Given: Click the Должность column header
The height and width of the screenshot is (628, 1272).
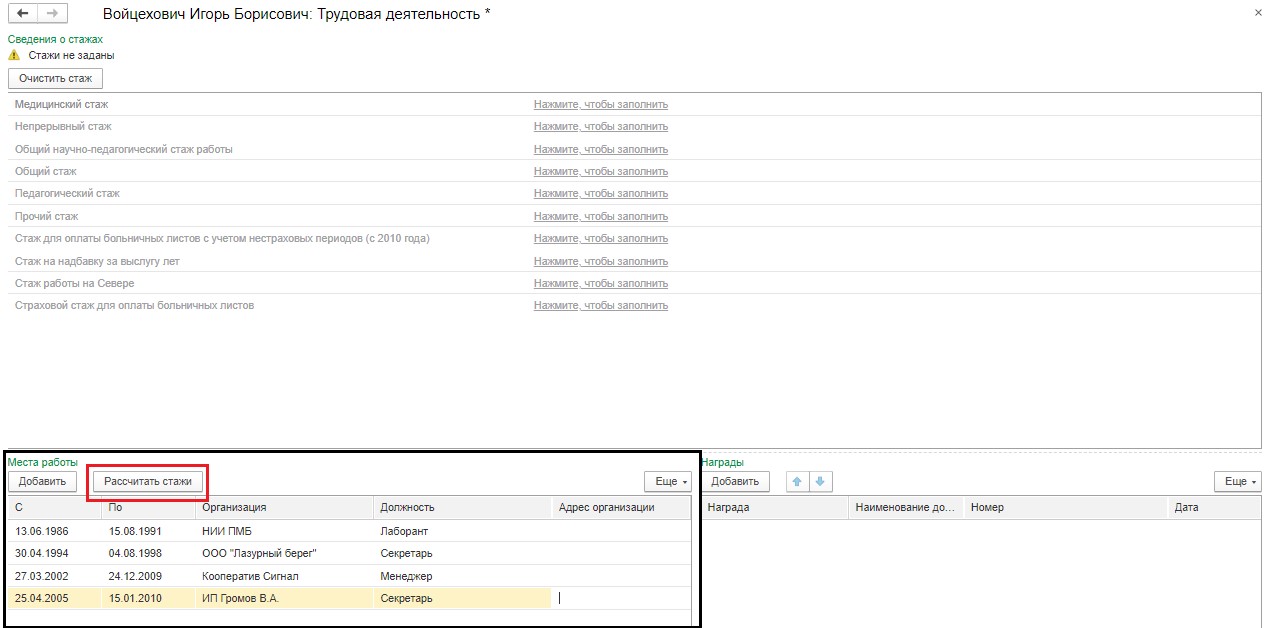Looking at the screenshot, I should [x=463, y=507].
